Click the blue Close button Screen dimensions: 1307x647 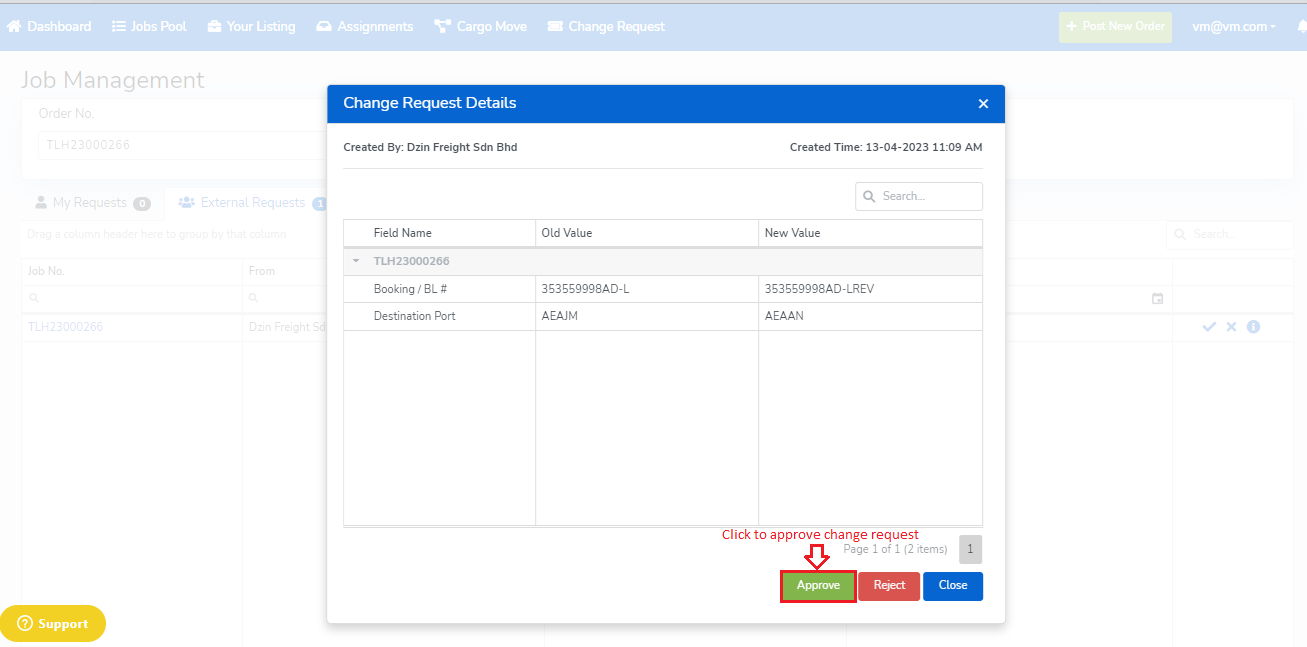tap(952, 586)
